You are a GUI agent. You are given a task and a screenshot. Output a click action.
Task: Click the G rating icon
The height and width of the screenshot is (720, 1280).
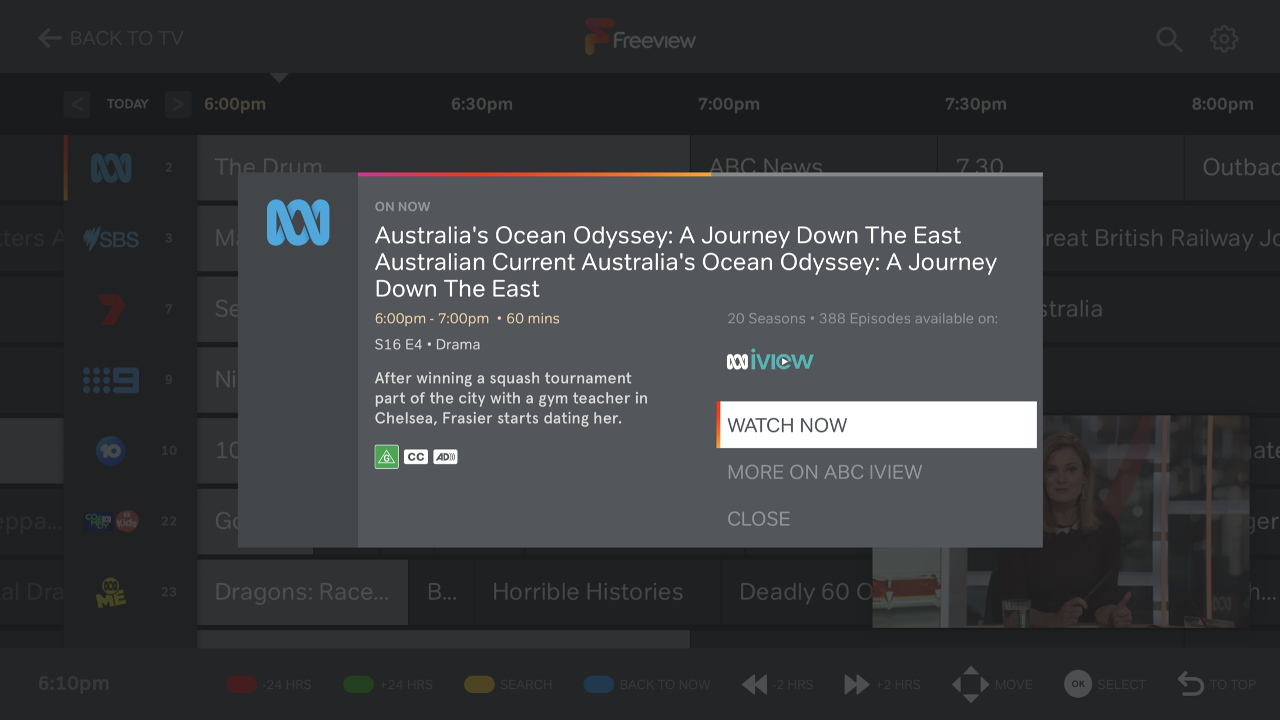386,457
